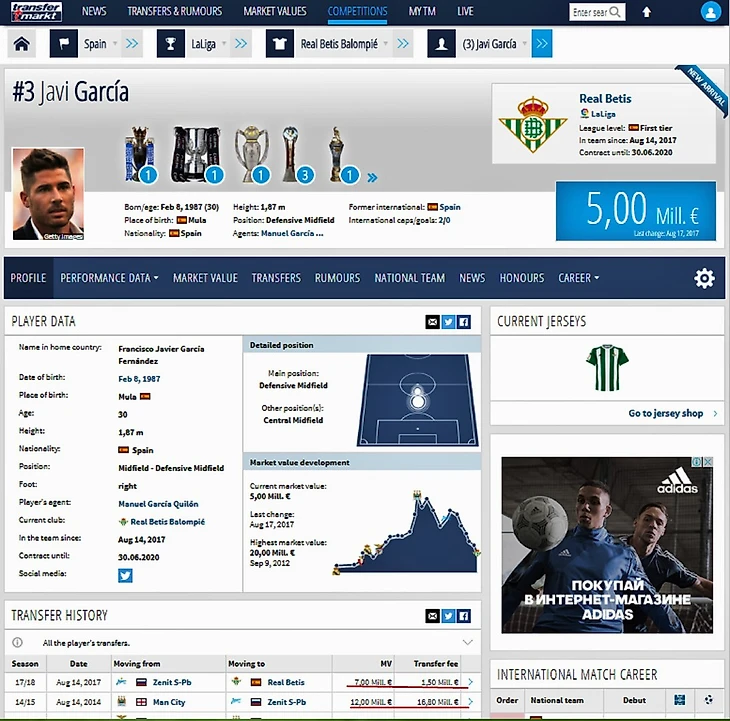Viewport: 730px width, 721px height.
Task: Click the trophy icon next to LaLiga
Action: (170, 44)
